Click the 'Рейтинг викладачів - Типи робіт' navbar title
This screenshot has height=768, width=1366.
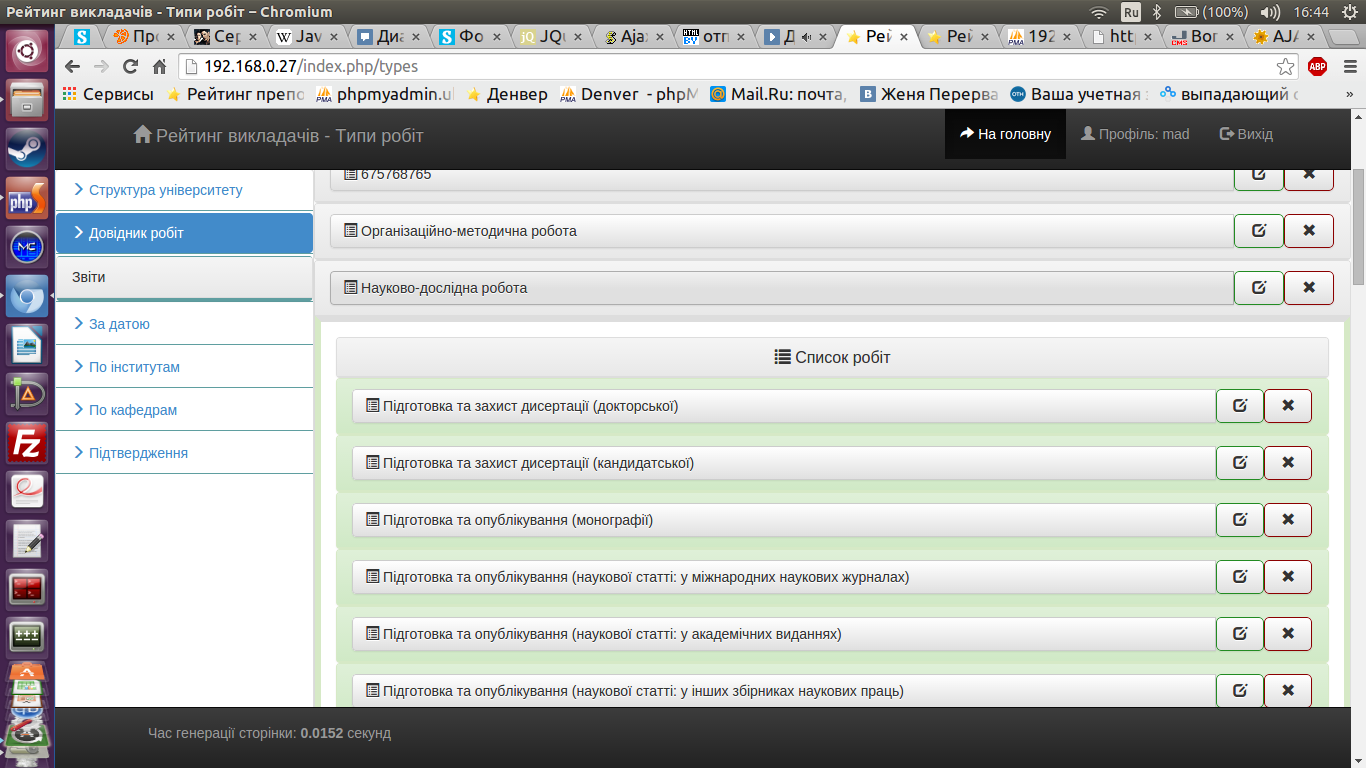279,135
